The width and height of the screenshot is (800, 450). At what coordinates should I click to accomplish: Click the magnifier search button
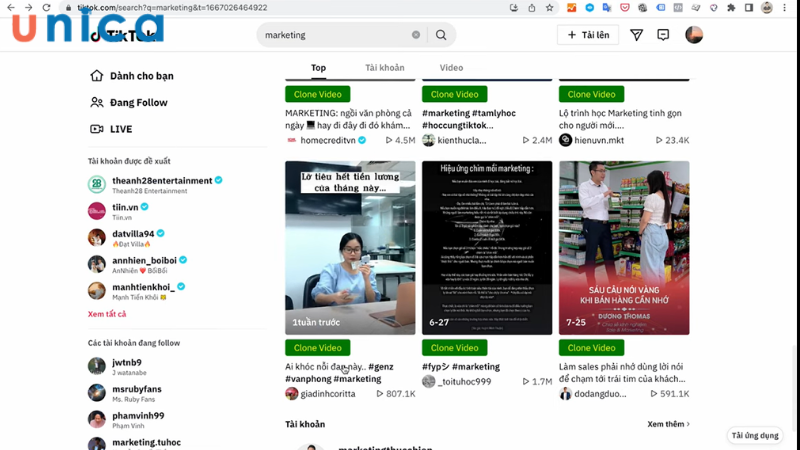[441, 35]
